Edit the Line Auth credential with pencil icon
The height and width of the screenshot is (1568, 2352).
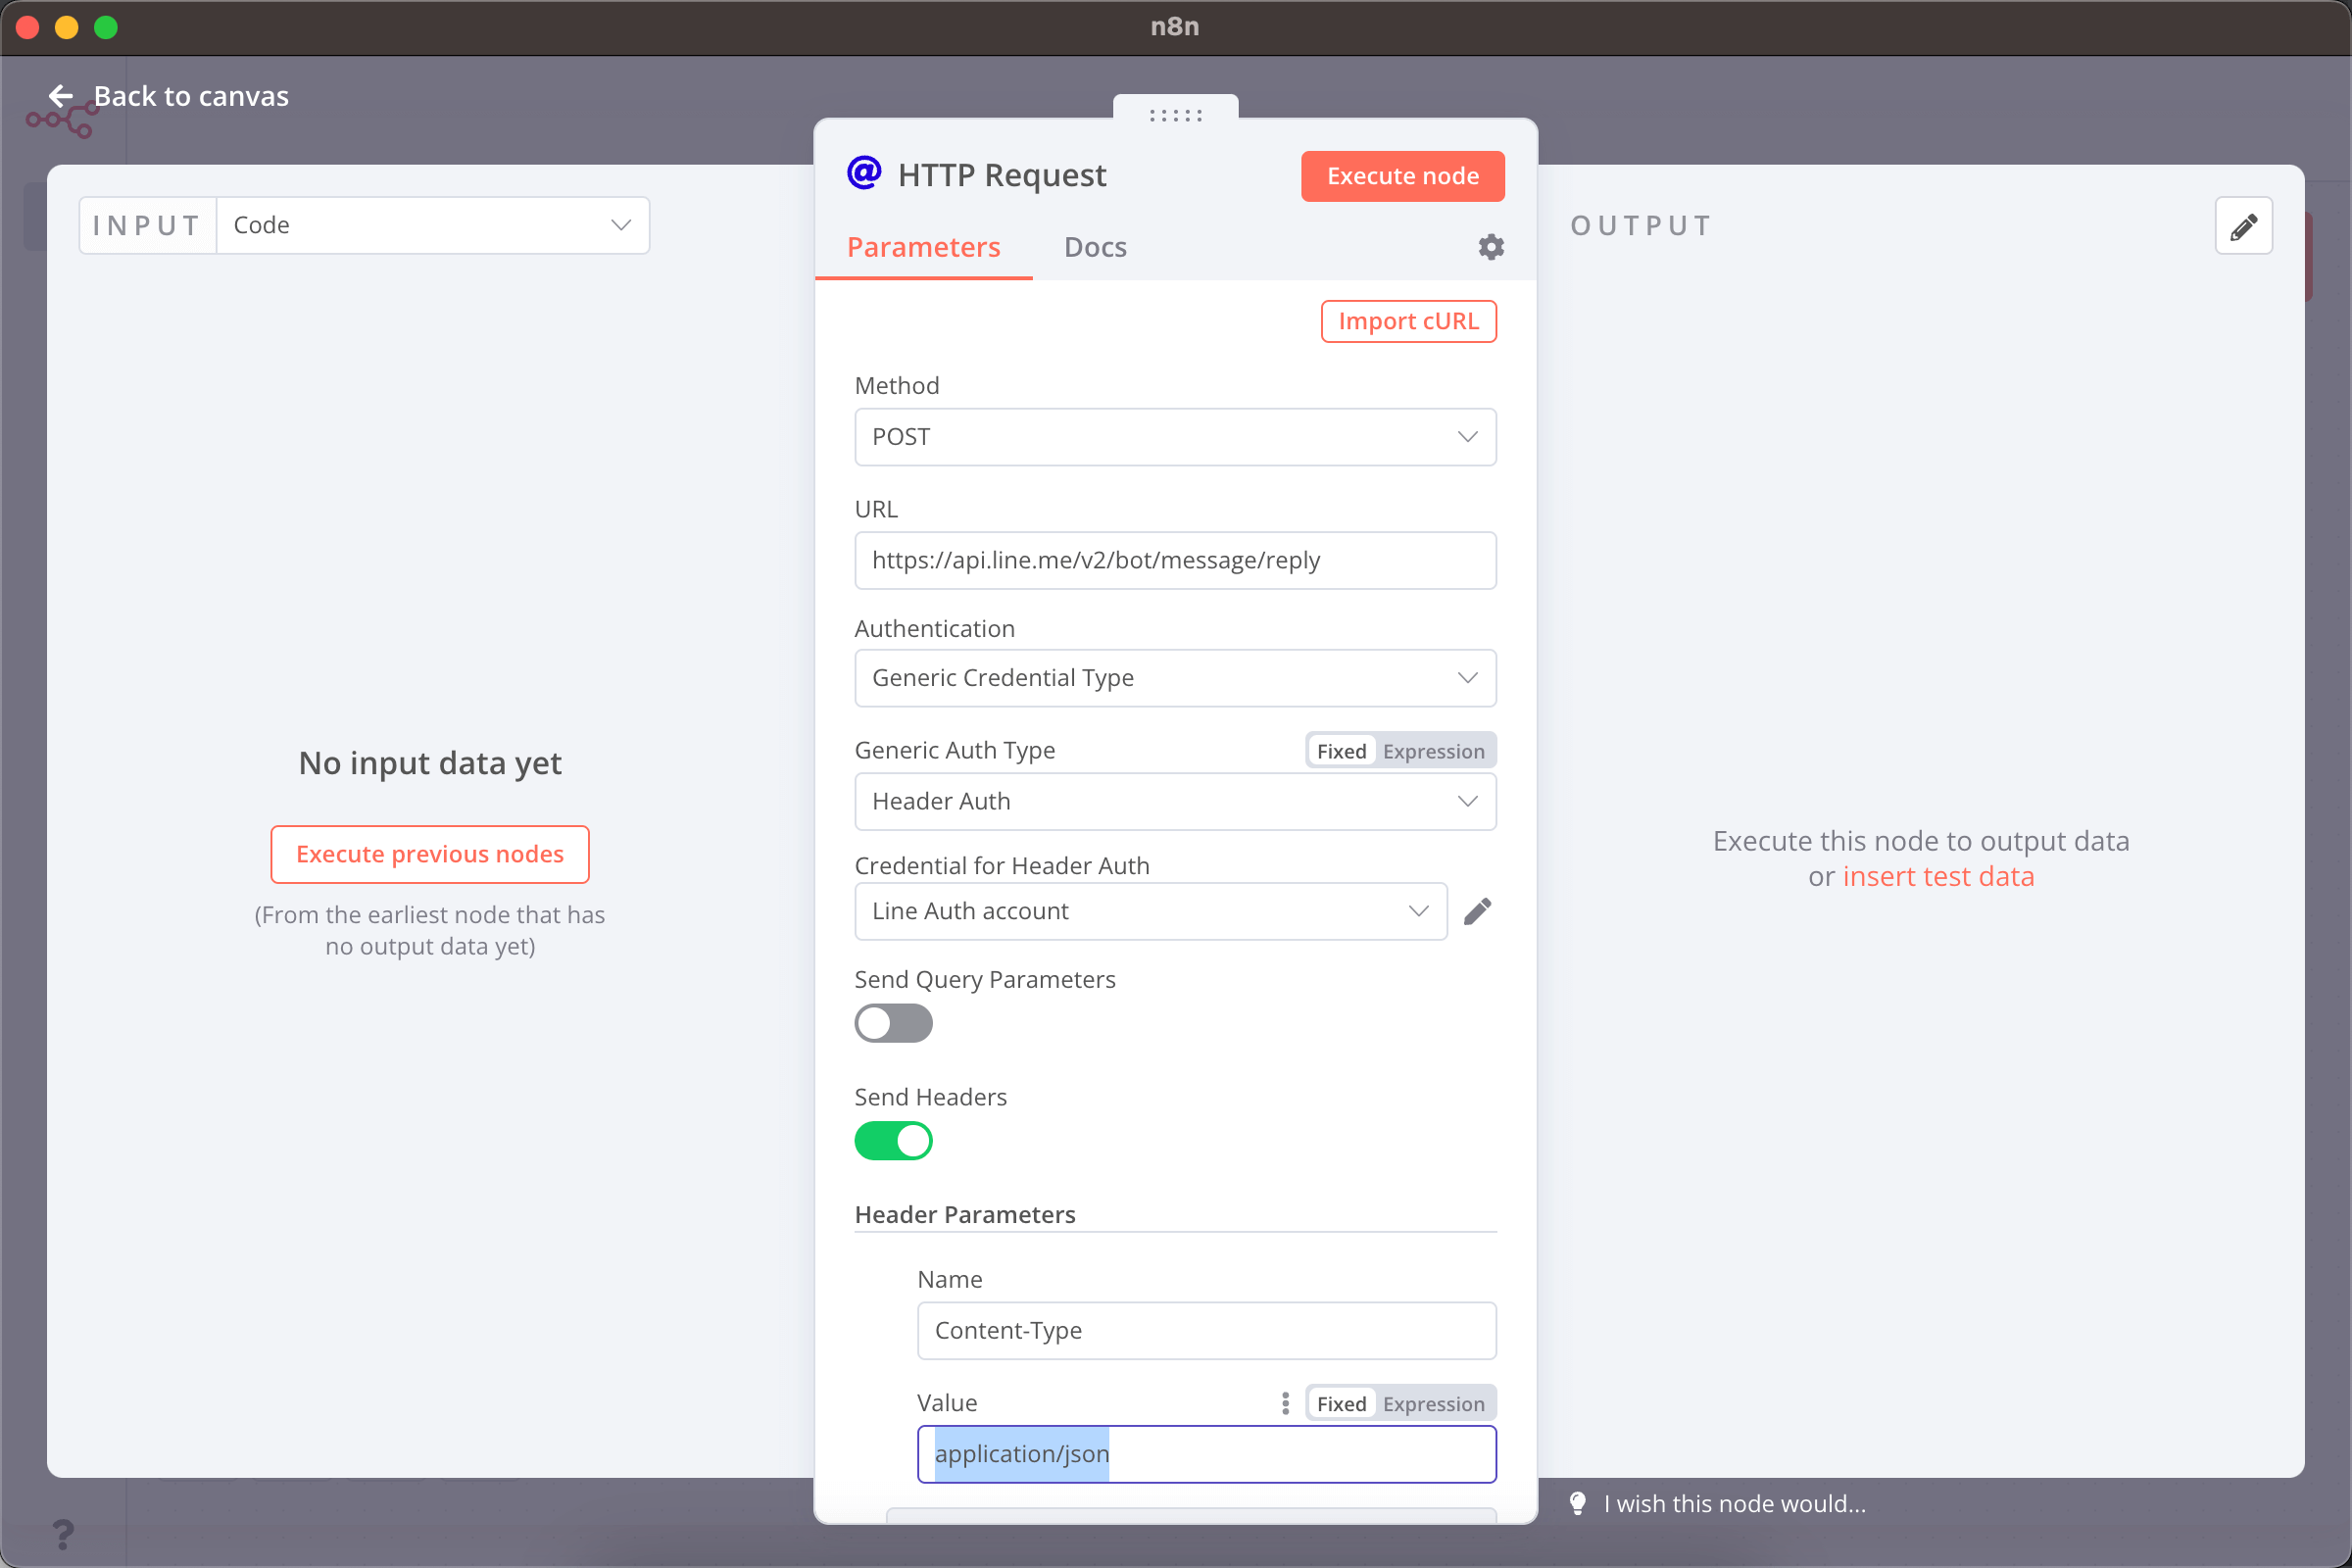[1478, 911]
